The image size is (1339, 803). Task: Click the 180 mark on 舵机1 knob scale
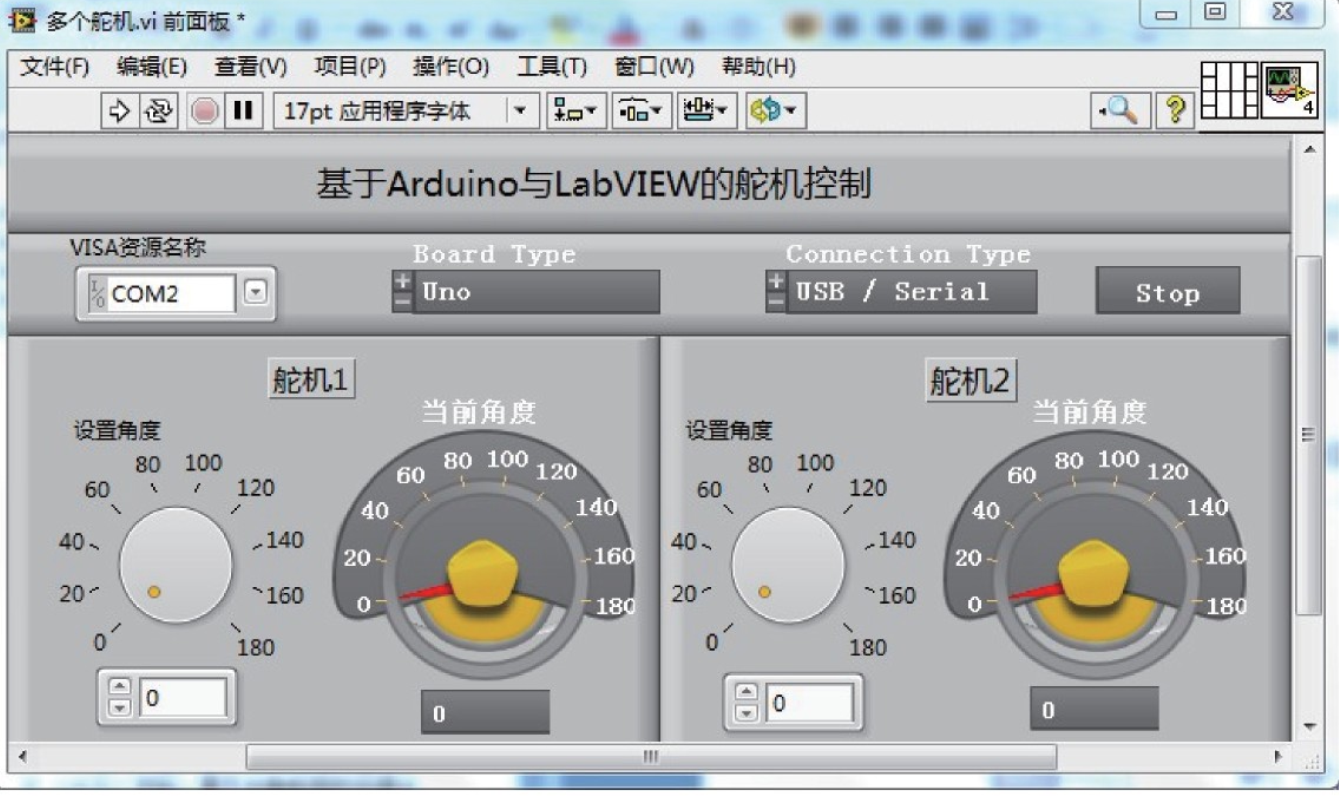tap(256, 647)
